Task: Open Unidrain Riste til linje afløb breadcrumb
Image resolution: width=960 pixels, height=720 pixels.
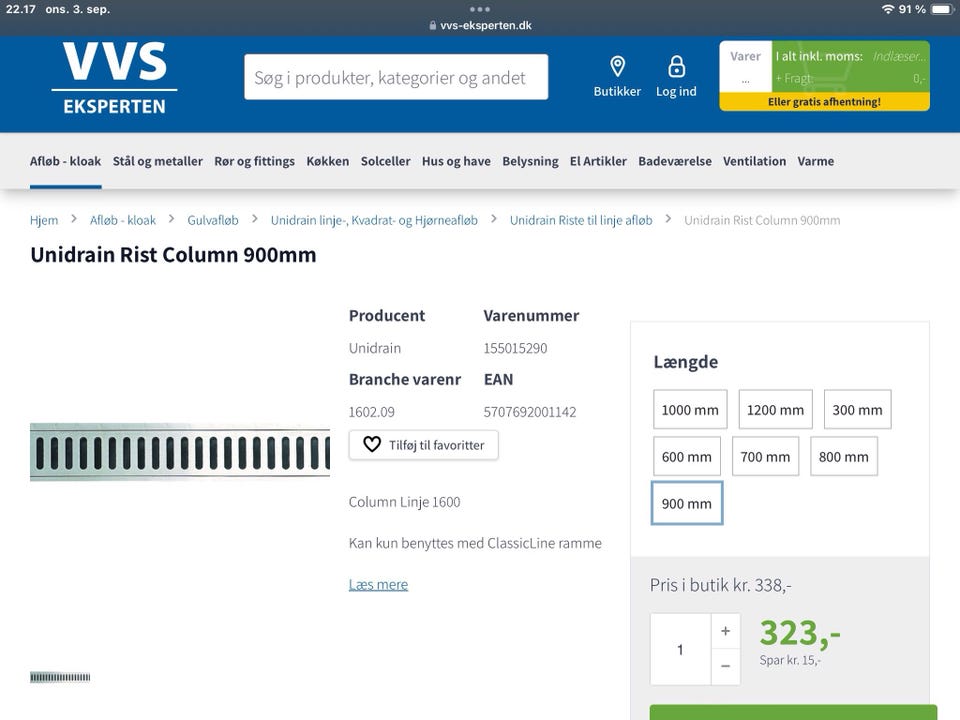Action: click(581, 220)
